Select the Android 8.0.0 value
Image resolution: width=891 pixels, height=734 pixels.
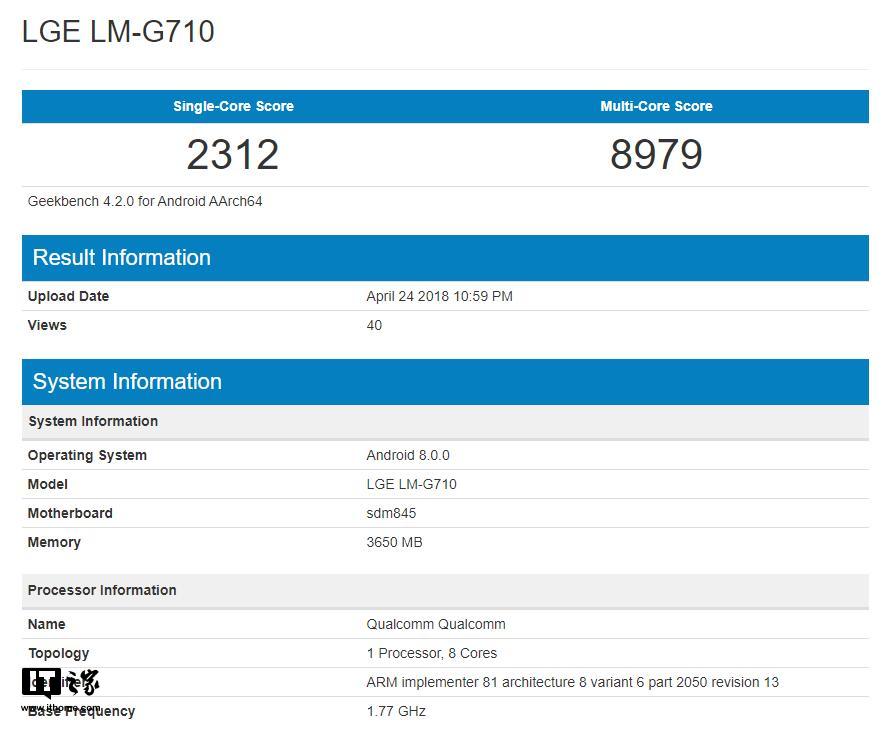(408, 455)
